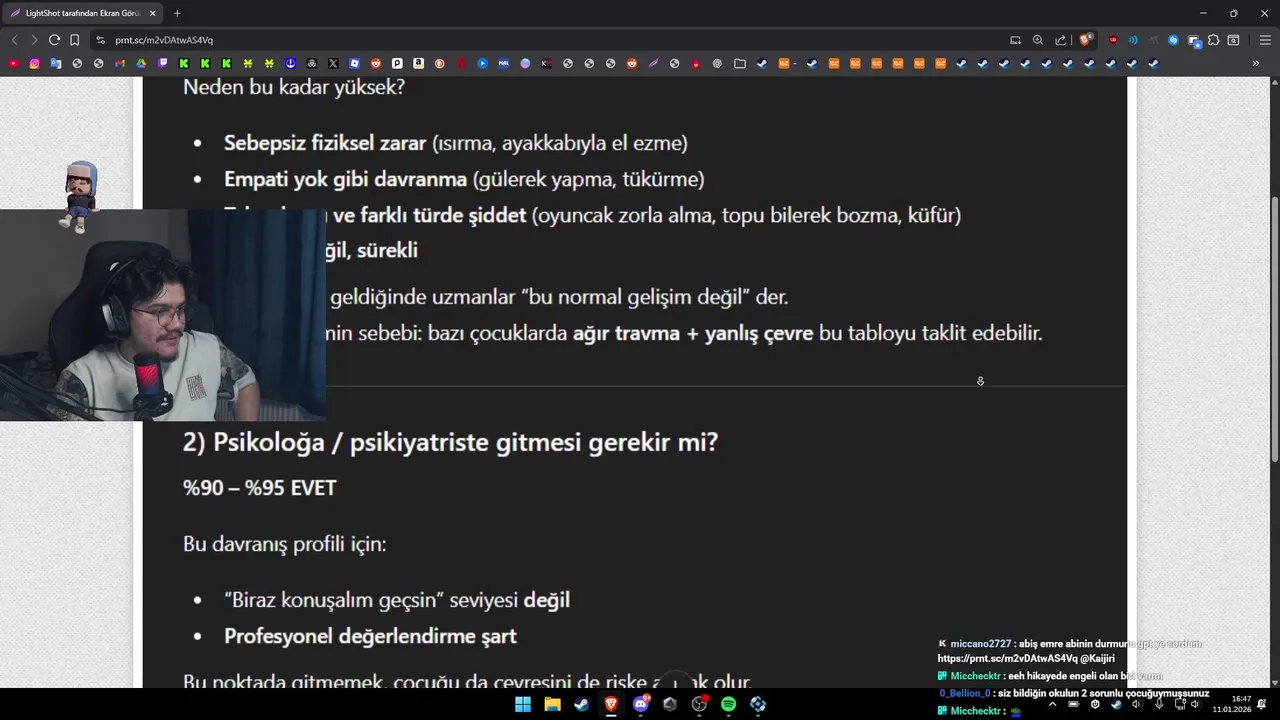Screen dimensions: 1280x720
Task: Open the Shazam extension icon
Action: (1173, 40)
